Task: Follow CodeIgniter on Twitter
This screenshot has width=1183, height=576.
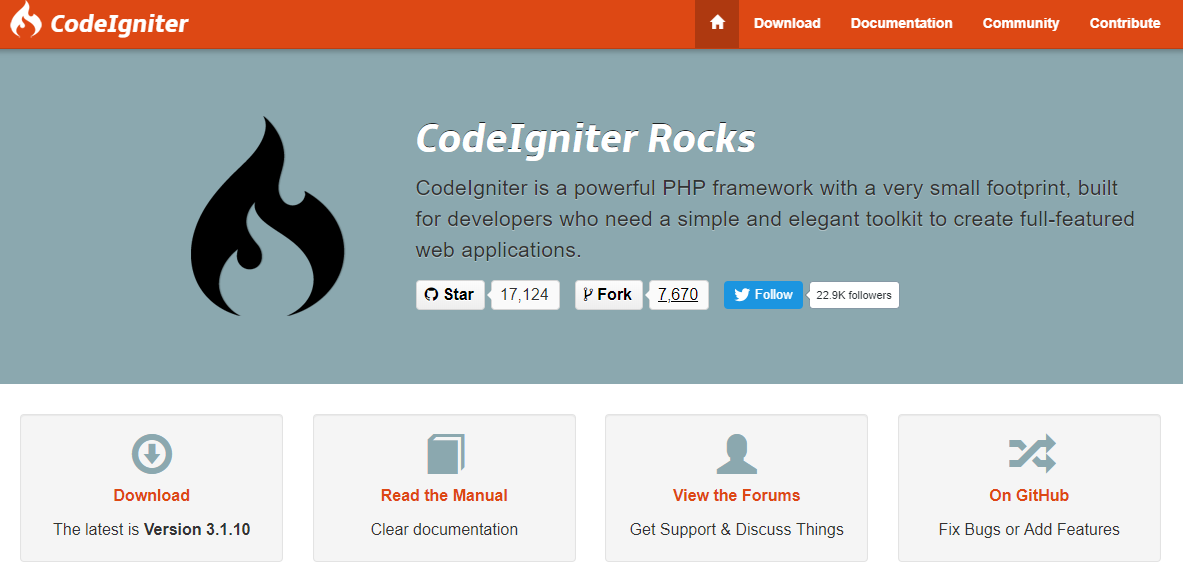Action: 764,294
